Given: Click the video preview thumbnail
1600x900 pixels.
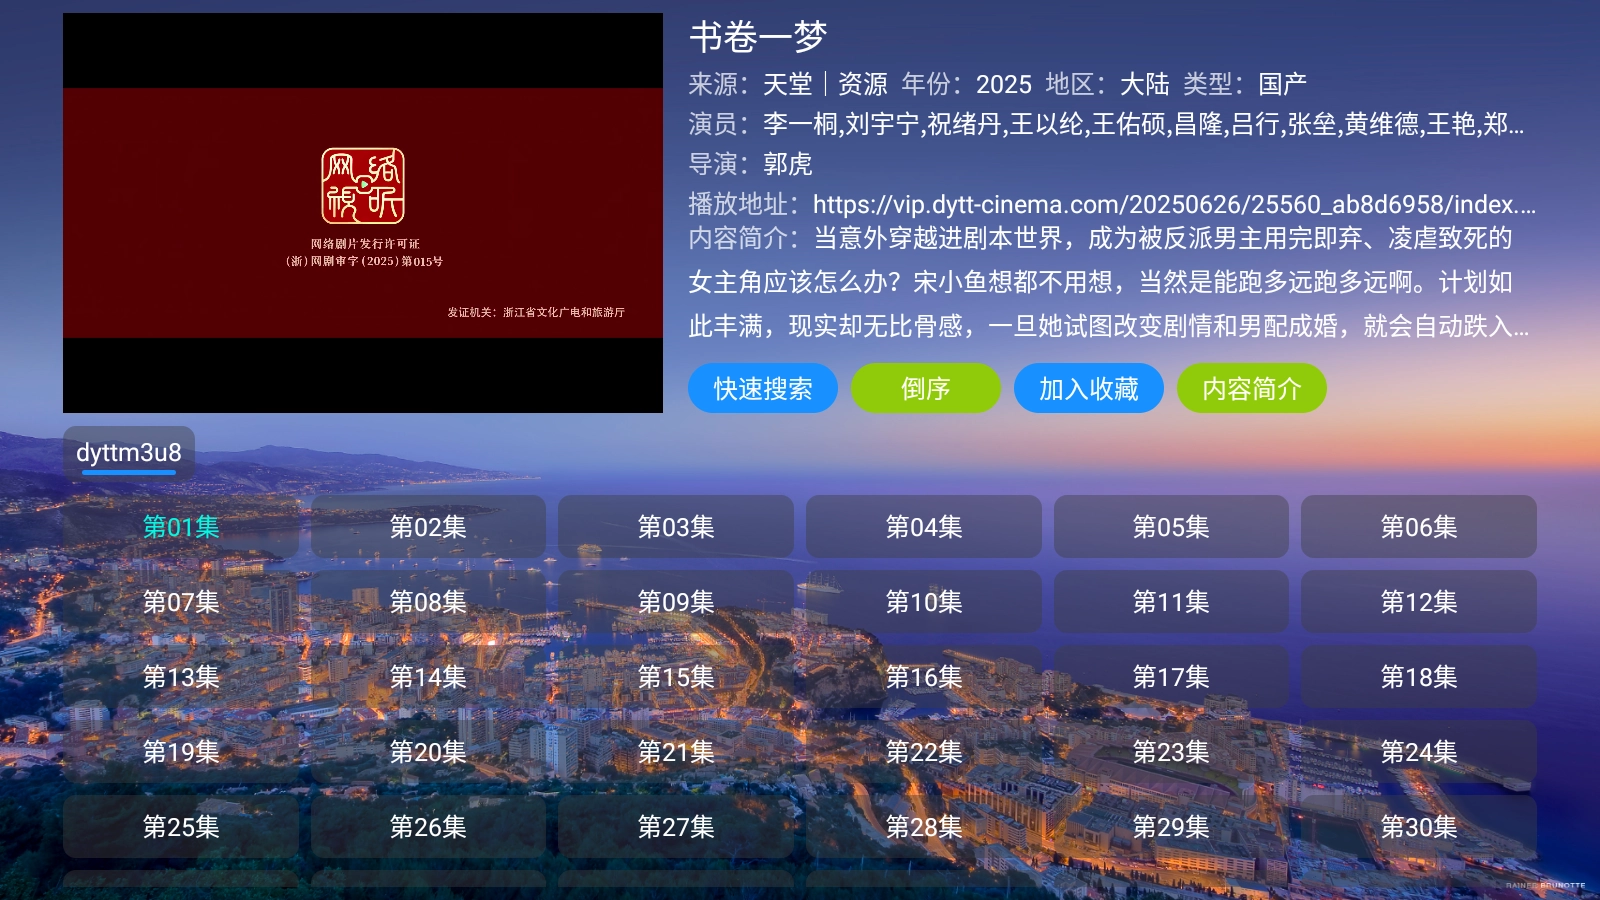Looking at the screenshot, I should (363, 210).
